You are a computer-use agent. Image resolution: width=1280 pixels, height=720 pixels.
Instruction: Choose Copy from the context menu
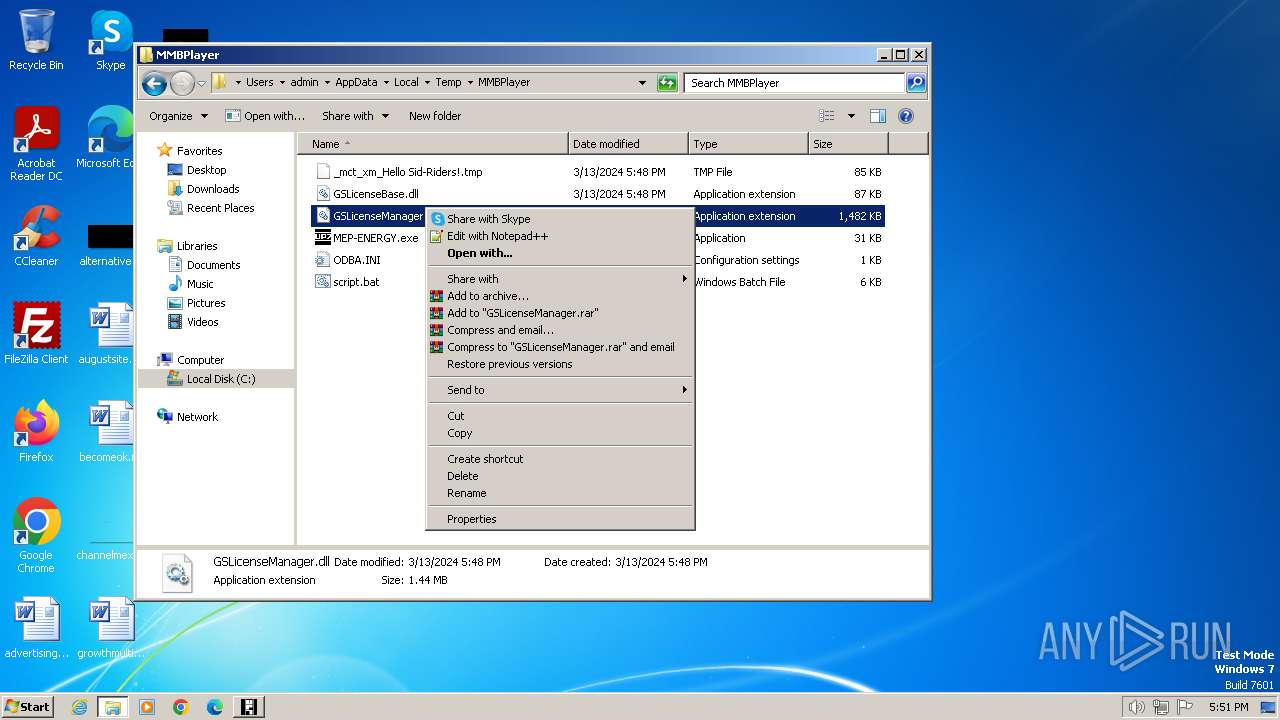coord(559,433)
